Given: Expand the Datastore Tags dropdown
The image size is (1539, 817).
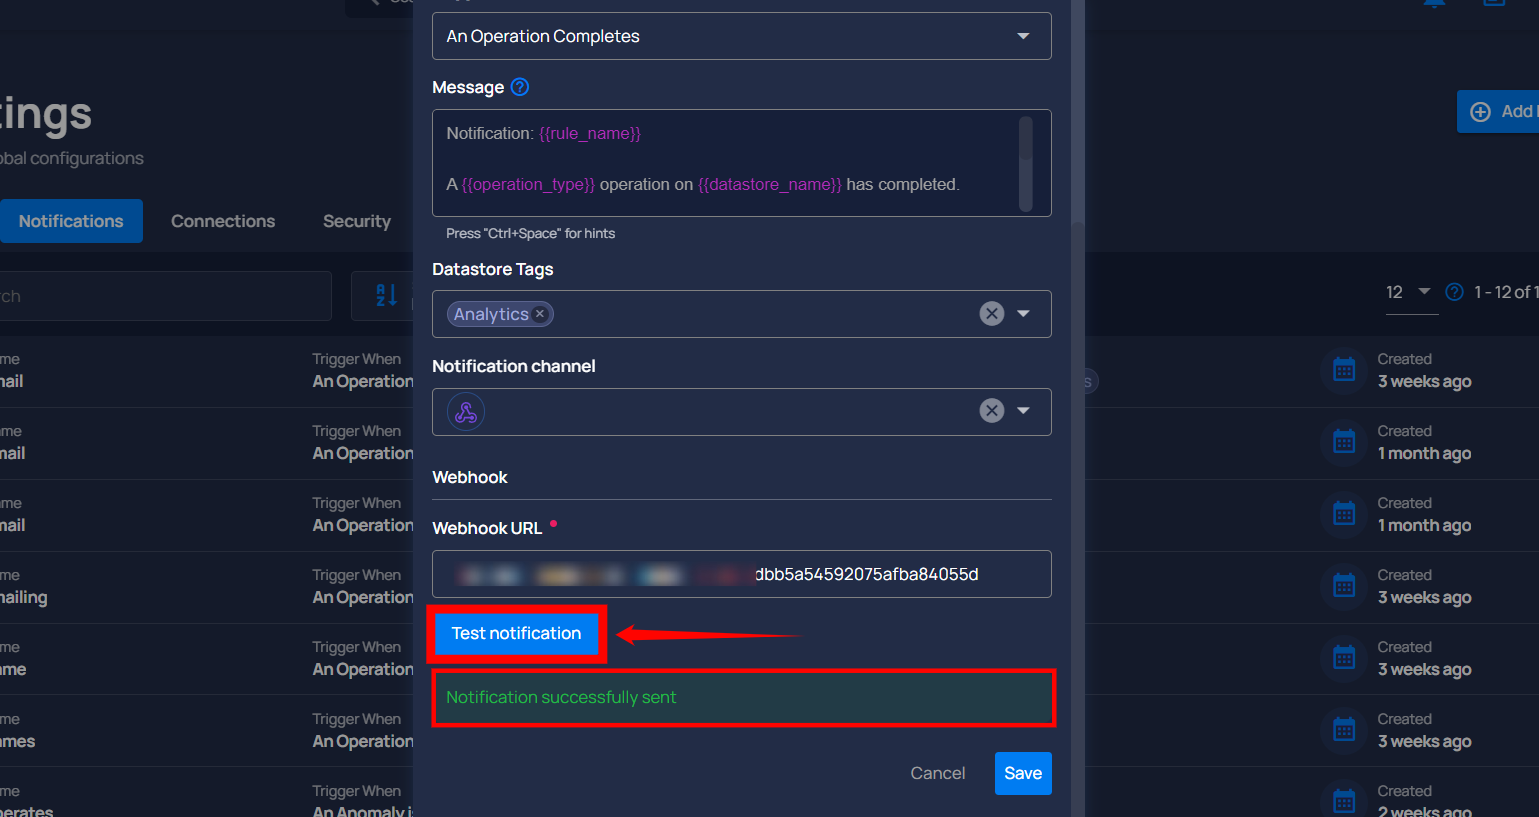Looking at the screenshot, I should click(1023, 314).
